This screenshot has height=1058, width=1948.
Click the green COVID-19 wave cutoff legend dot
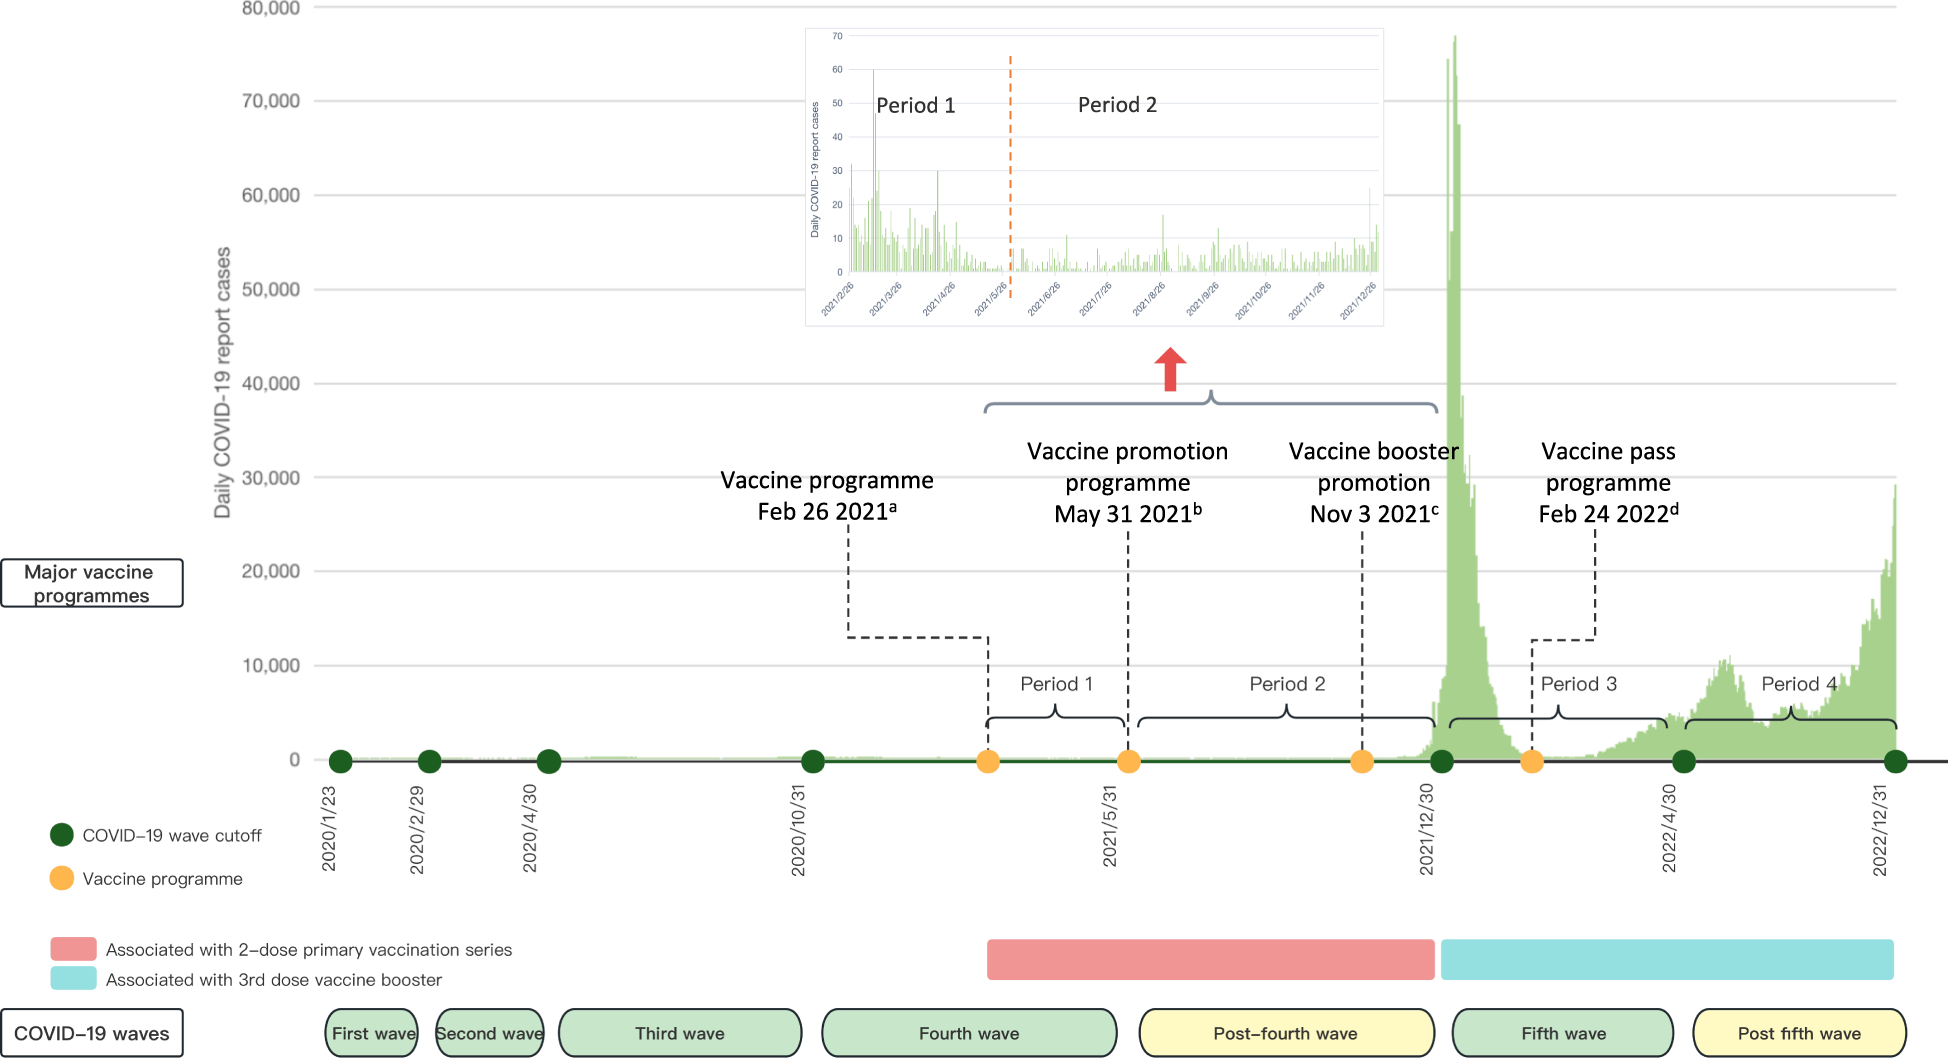click(x=62, y=835)
